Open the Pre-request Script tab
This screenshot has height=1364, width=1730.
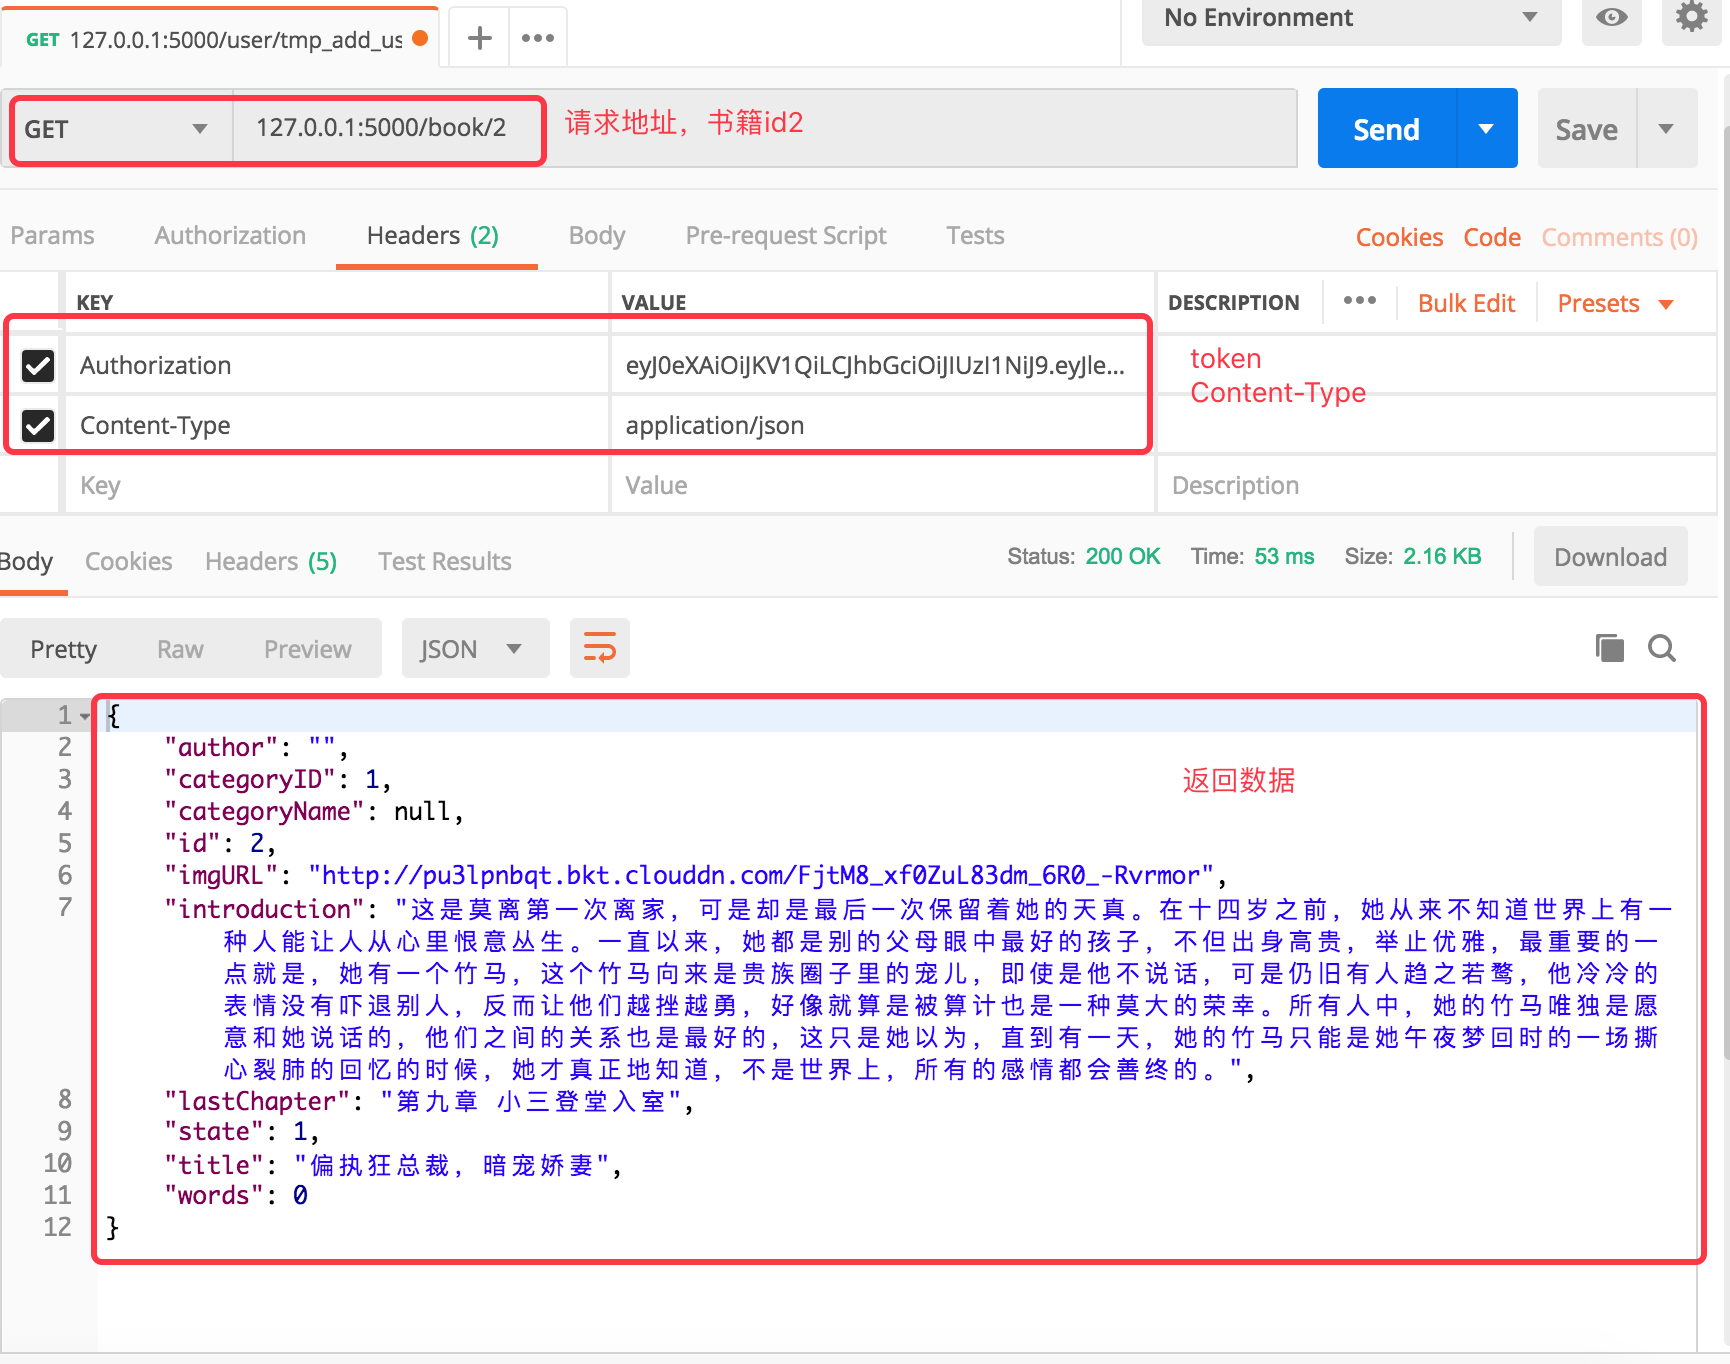point(786,235)
